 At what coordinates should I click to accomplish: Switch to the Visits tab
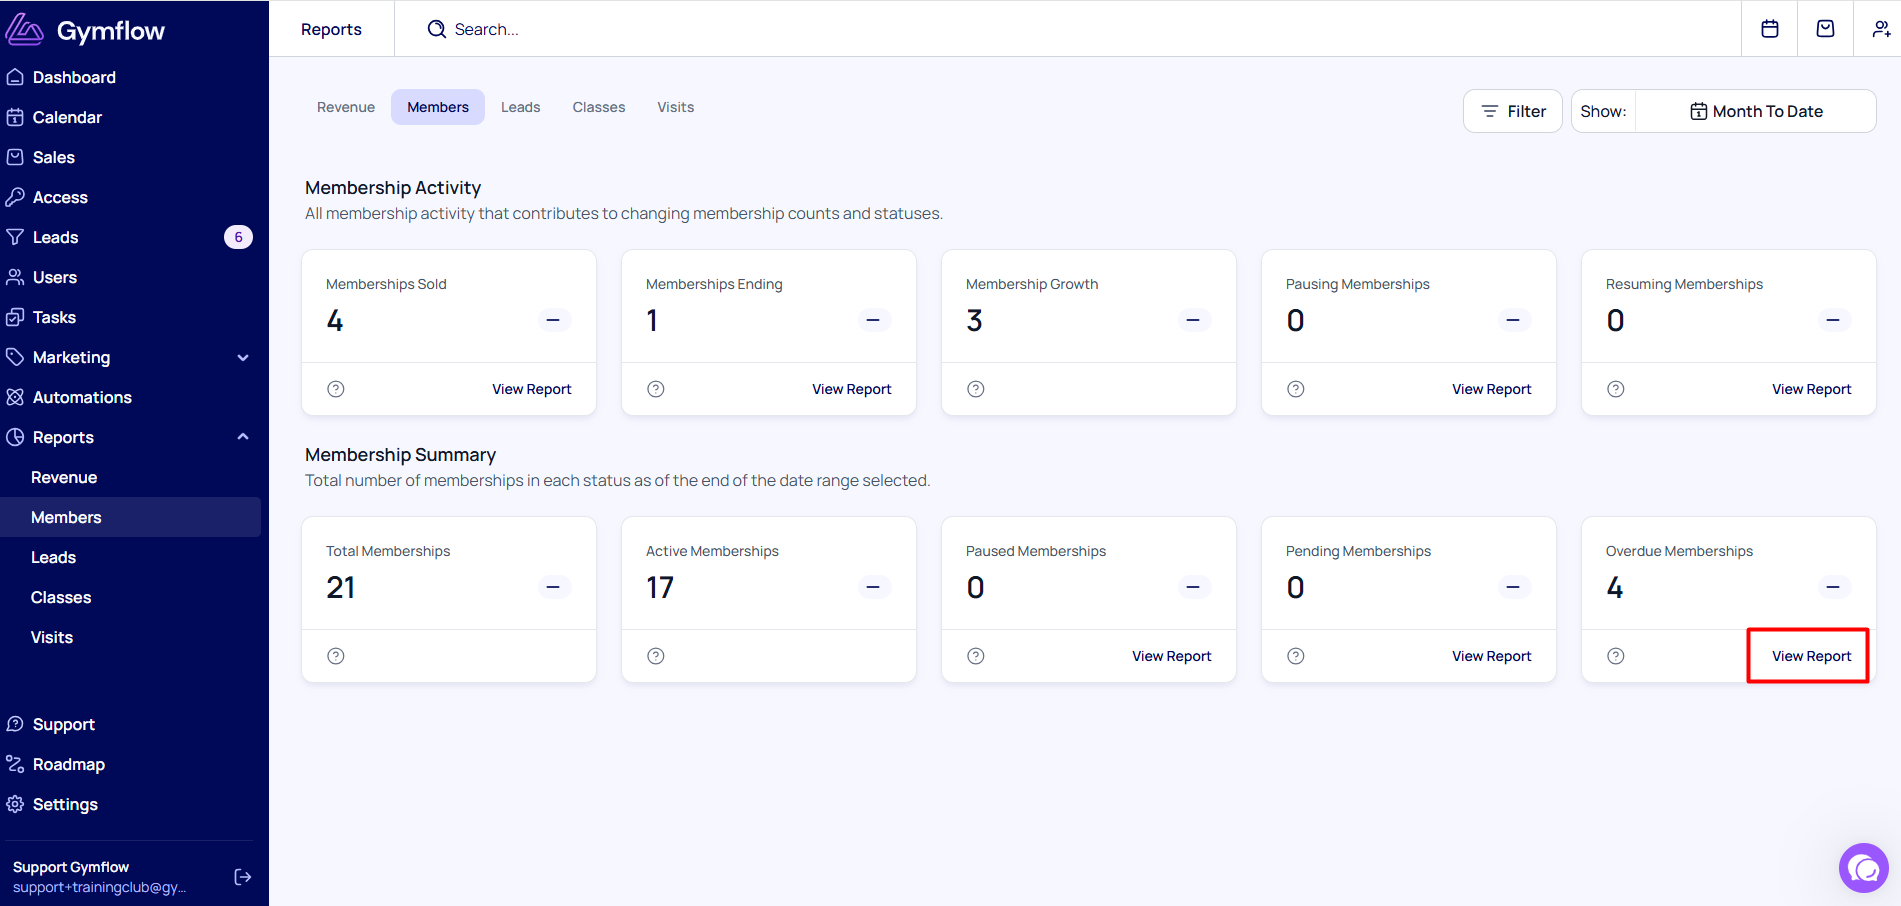[676, 107]
